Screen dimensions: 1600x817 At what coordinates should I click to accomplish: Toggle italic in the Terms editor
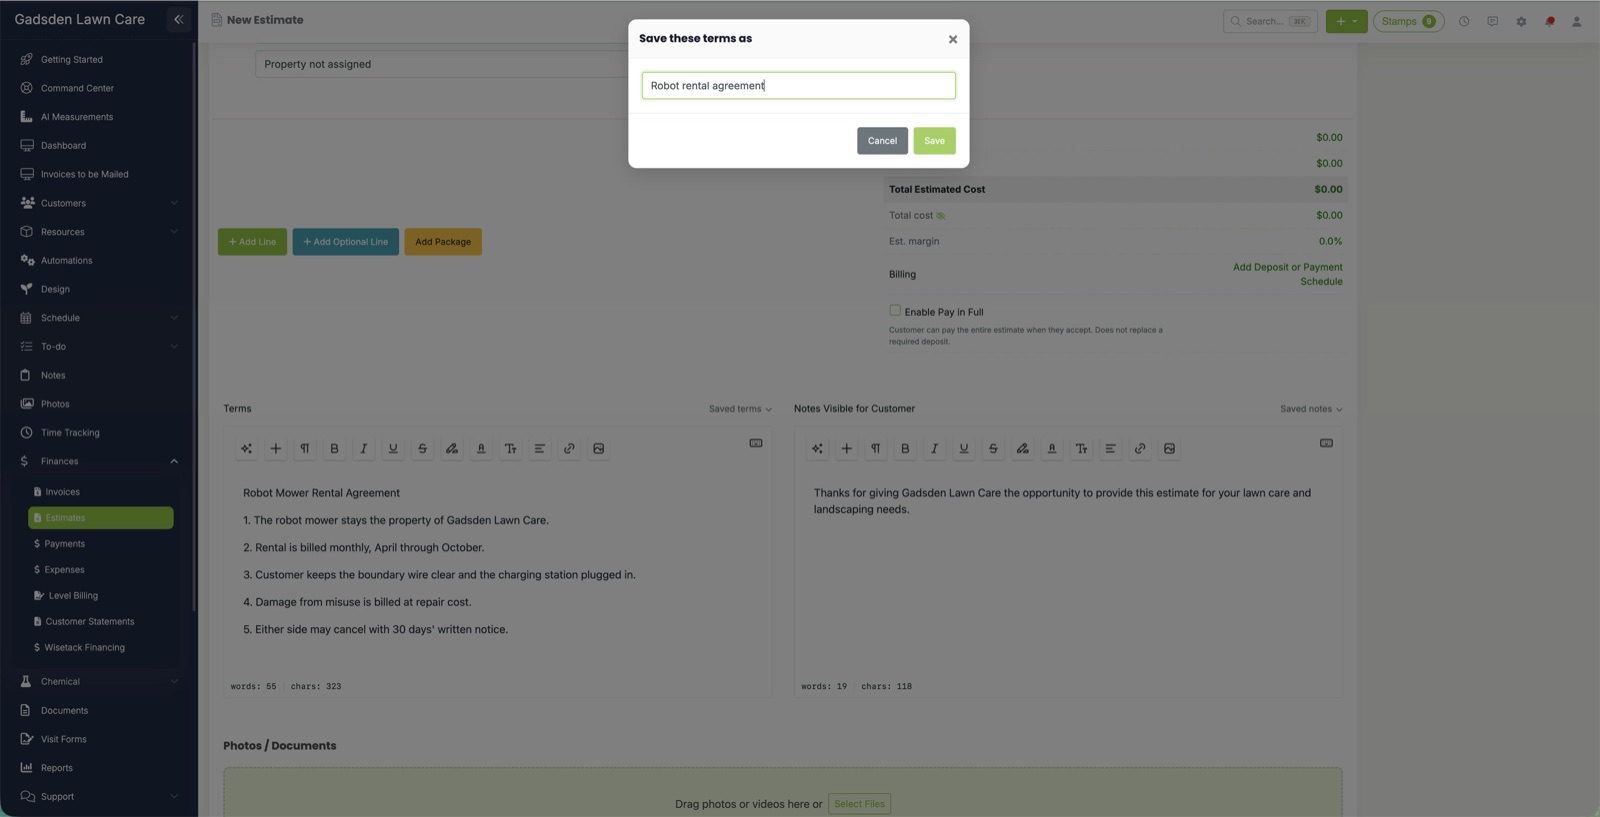click(364, 449)
